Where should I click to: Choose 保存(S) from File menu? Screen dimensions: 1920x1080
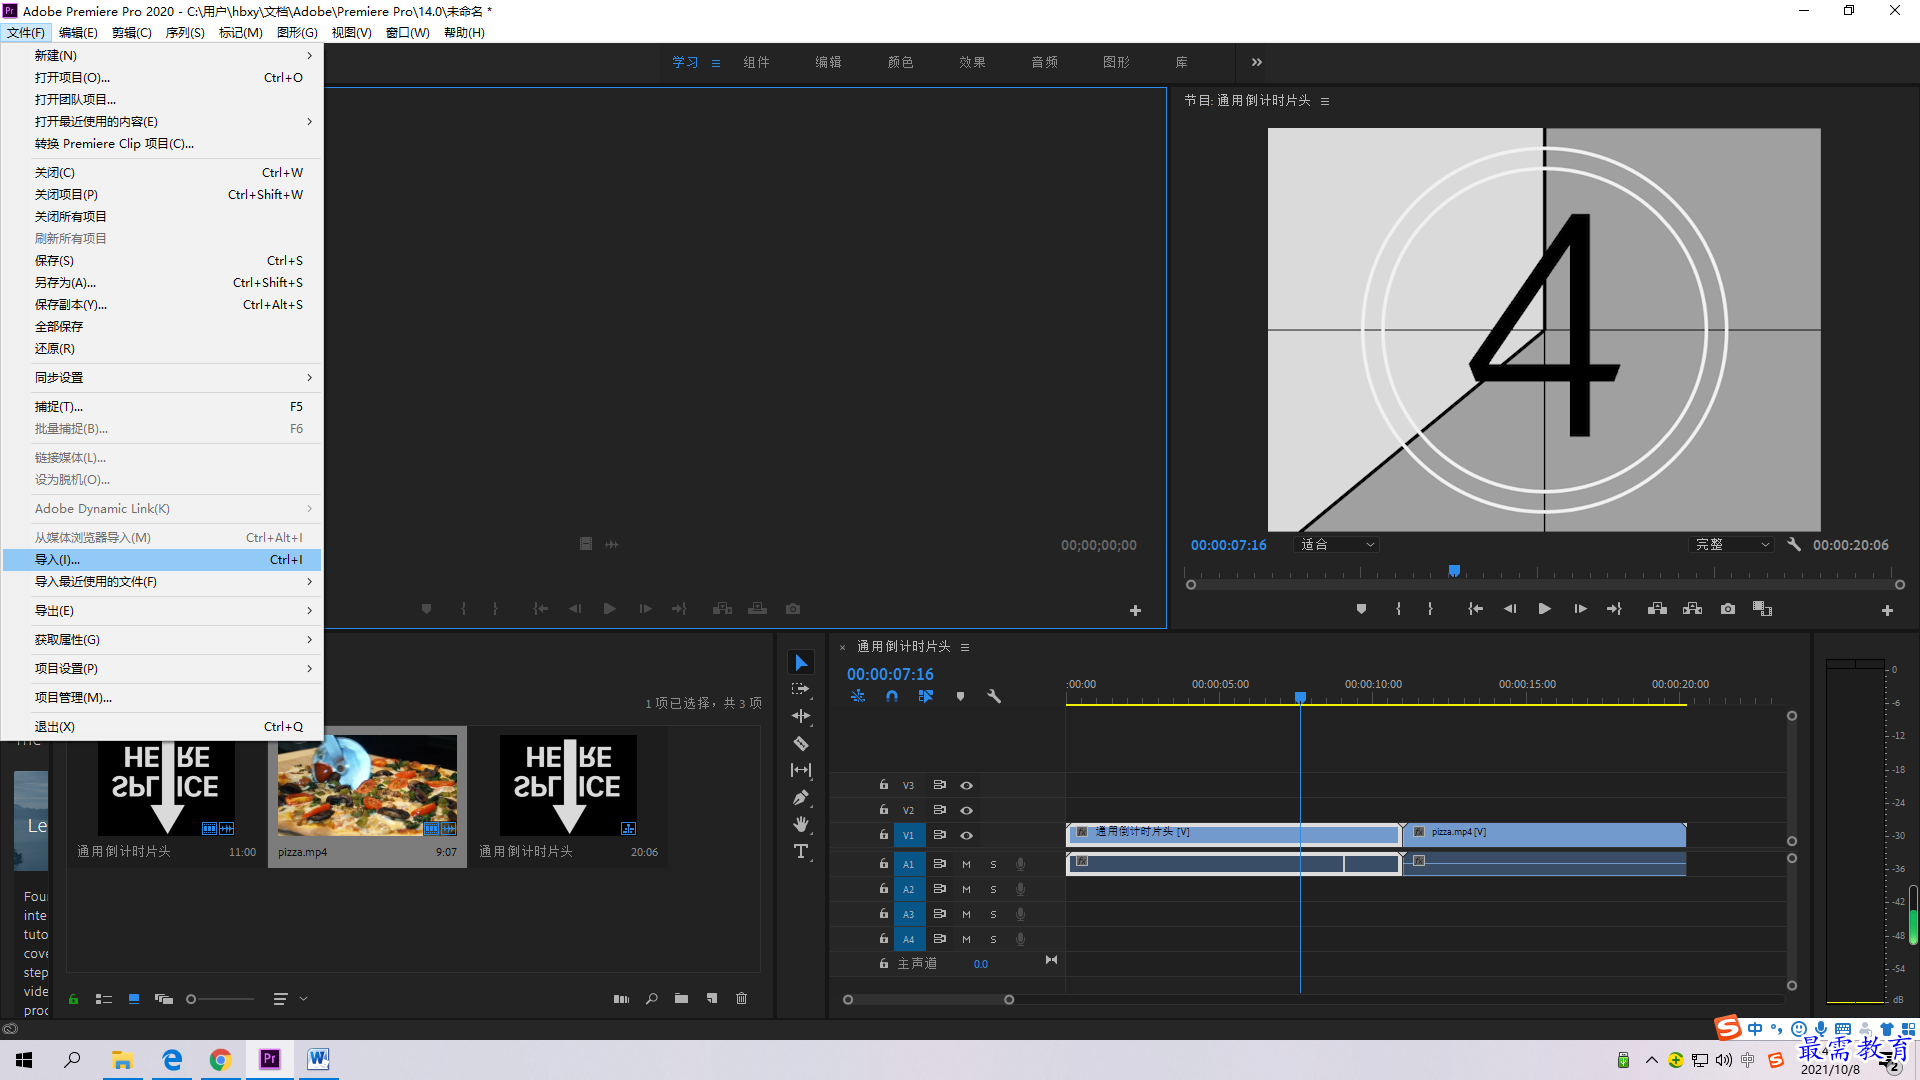pyautogui.click(x=162, y=261)
